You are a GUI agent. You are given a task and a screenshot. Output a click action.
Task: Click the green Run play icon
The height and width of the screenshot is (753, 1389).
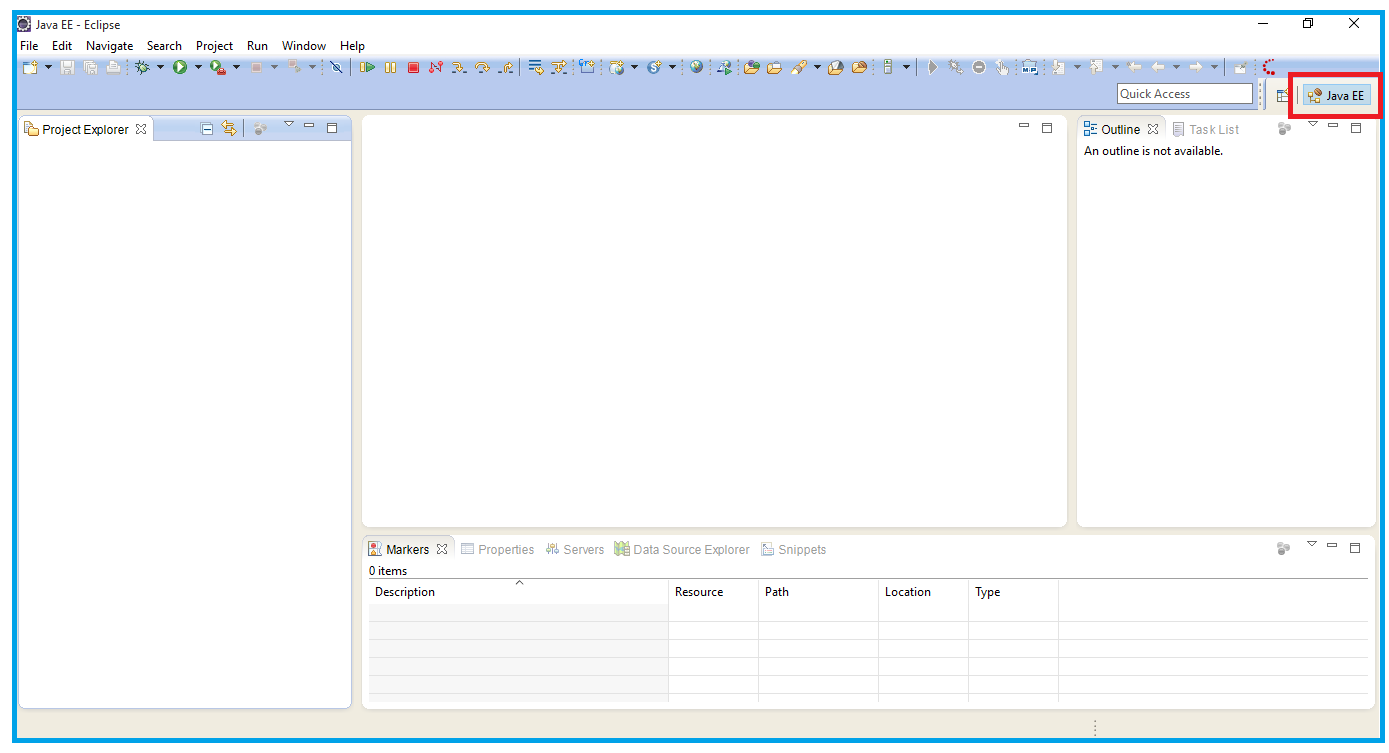[180, 67]
